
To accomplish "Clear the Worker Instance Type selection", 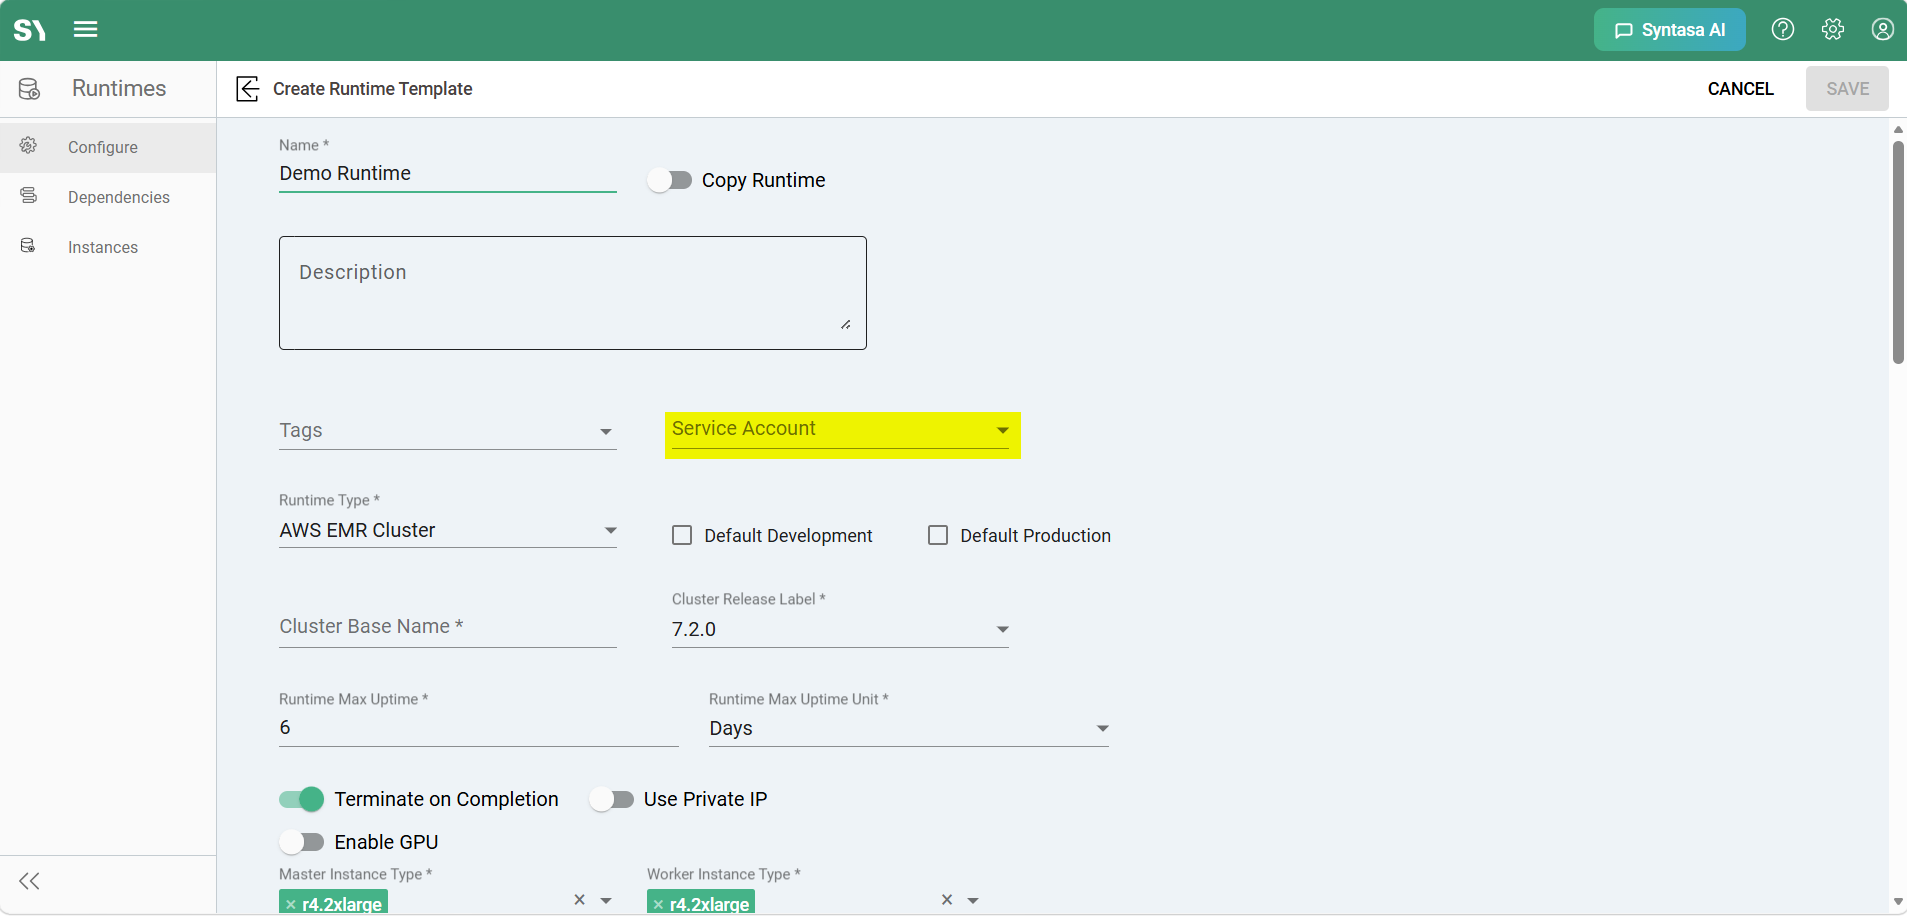I will (x=947, y=900).
